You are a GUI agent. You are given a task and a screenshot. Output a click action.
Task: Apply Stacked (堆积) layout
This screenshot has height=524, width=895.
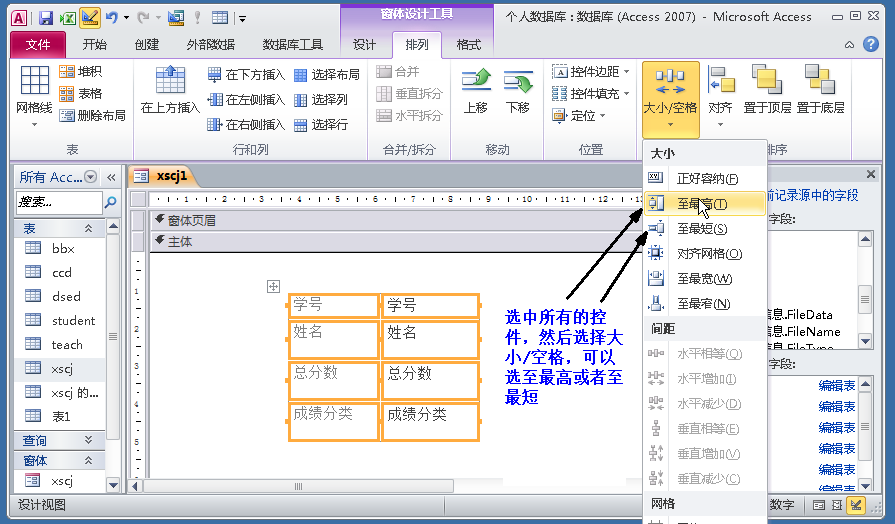[x=80, y=71]
